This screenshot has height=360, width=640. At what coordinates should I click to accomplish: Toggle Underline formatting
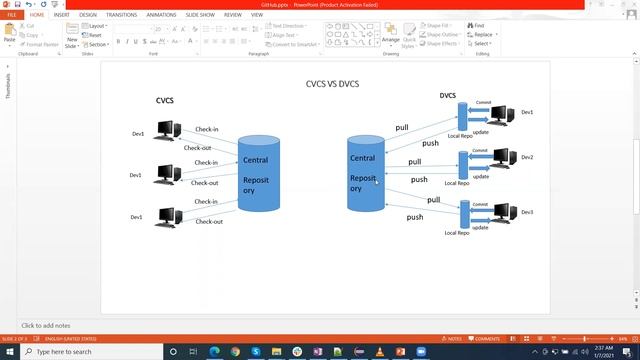(136, 41)
